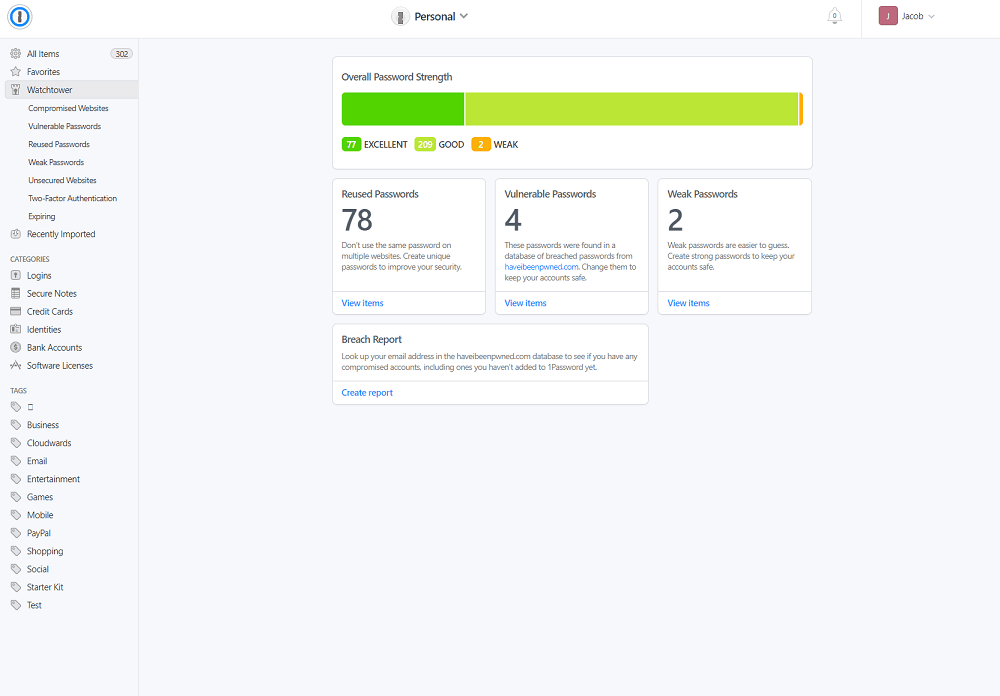Click the light green Good bar segment

pyautogui.click(x=631, y=108)
